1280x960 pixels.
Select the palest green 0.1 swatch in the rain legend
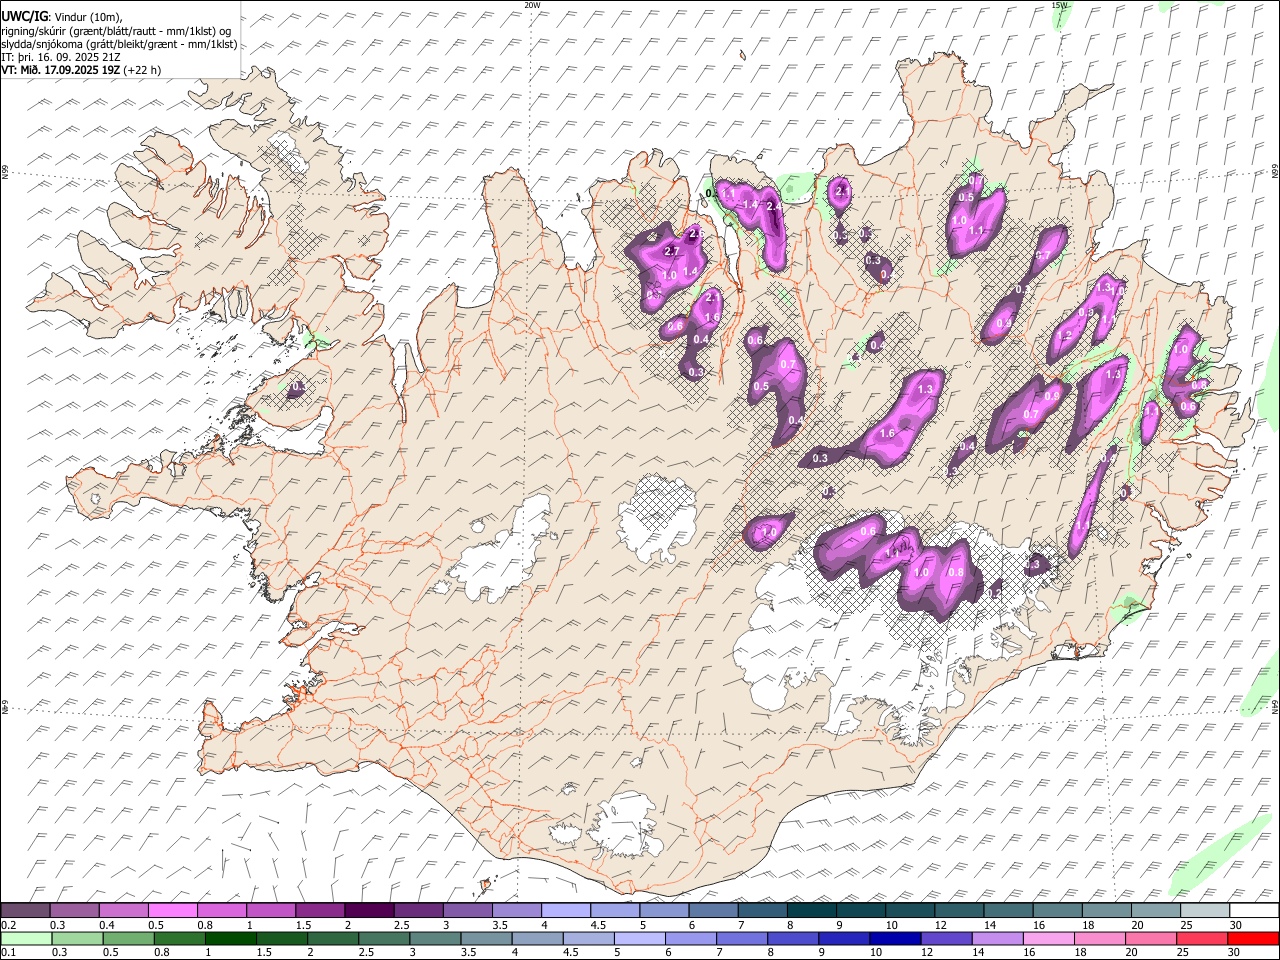coord(26,938)
